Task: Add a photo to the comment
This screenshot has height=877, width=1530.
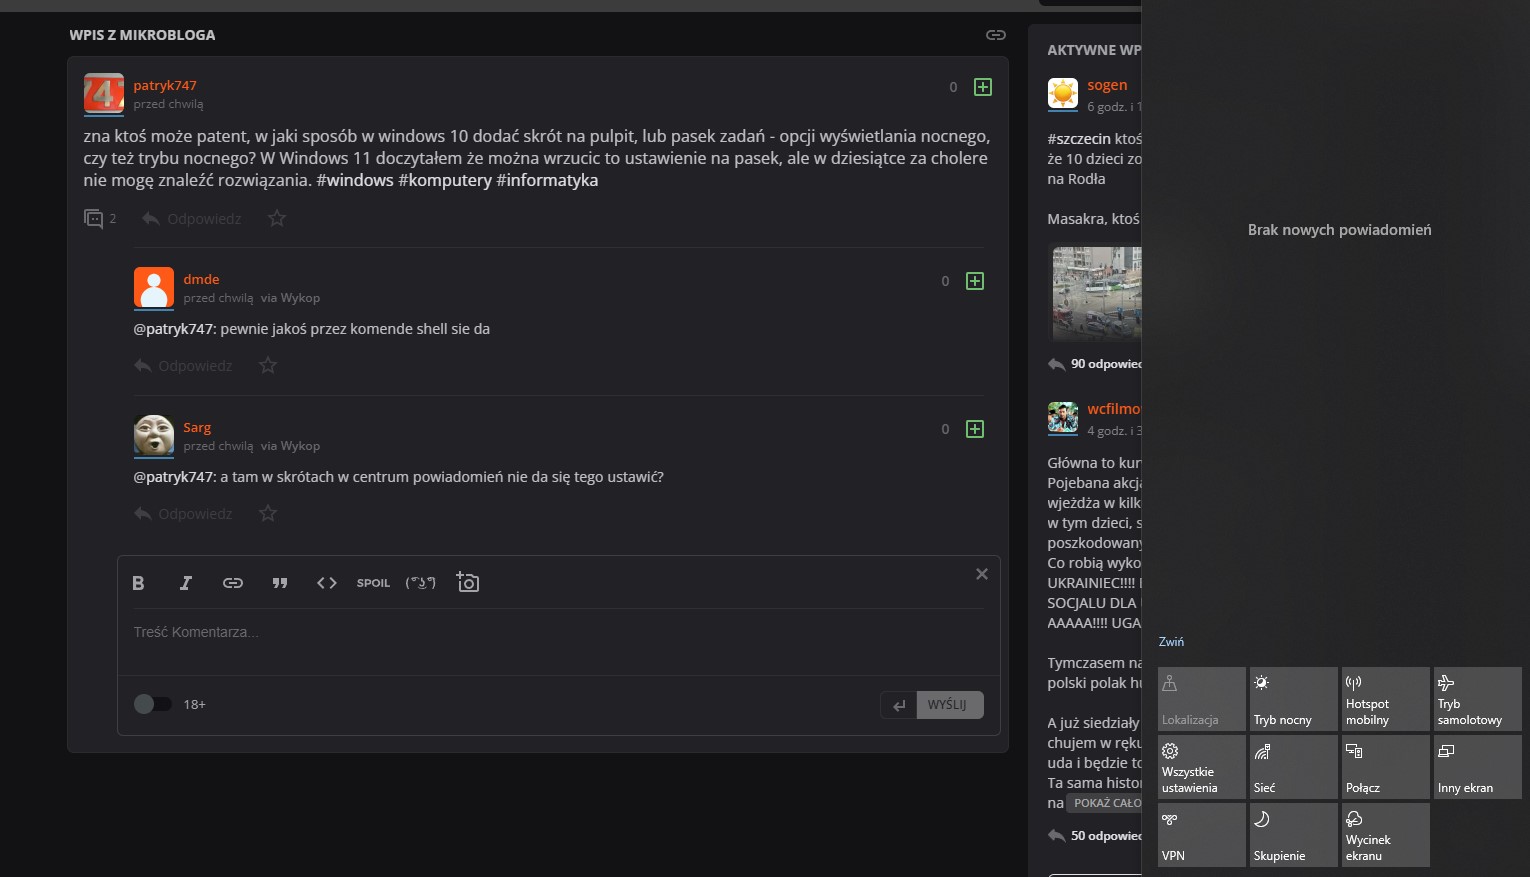Action: pyautogui.click(x=468, y=582)
